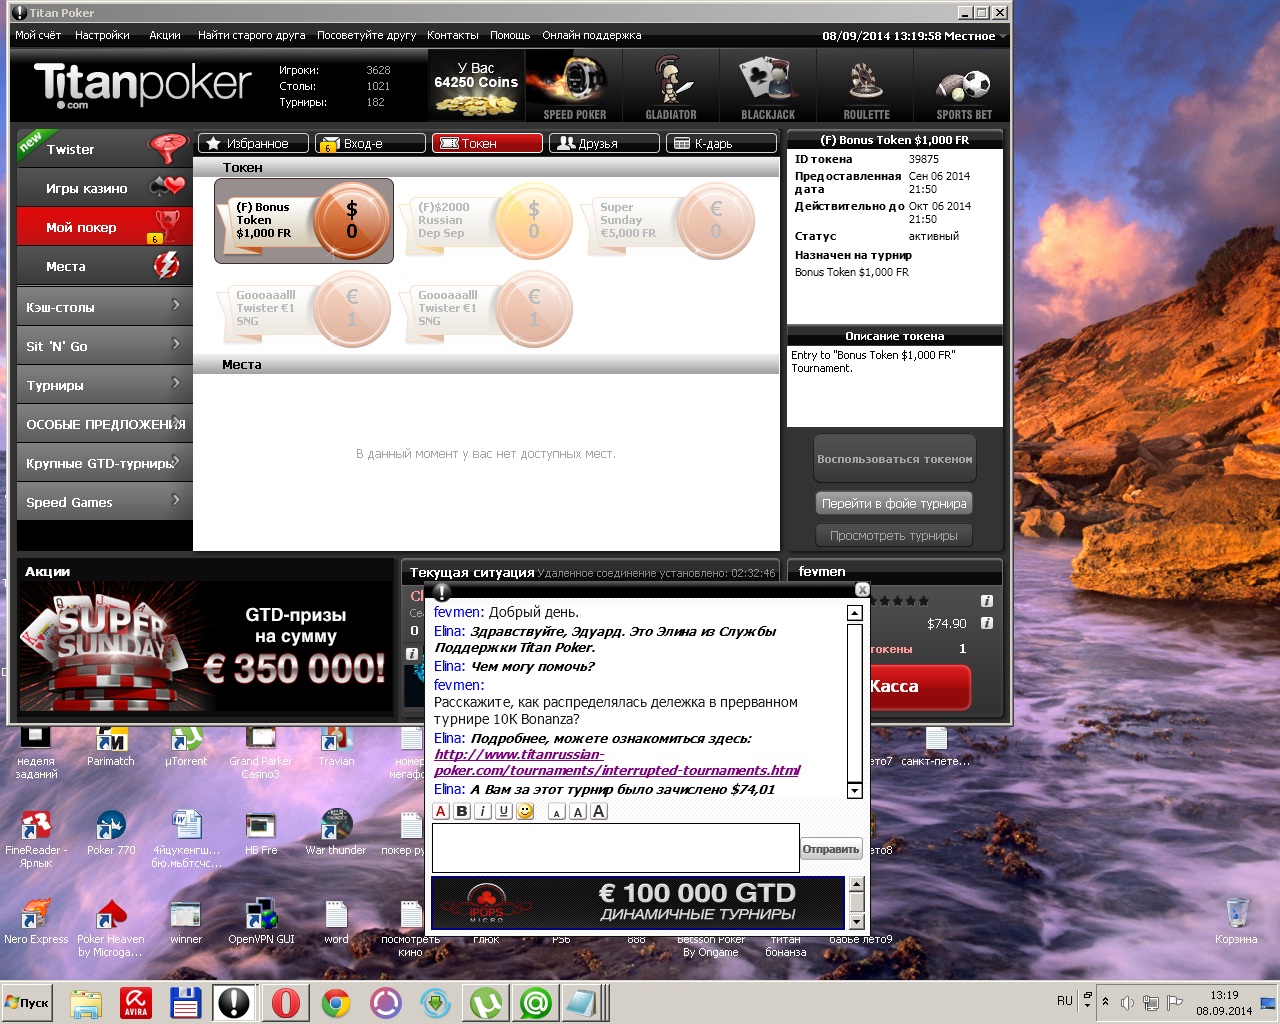Toggle italic text in chat toolbar
This screenshot has height=1024, width=1280.
coord(483,811)
